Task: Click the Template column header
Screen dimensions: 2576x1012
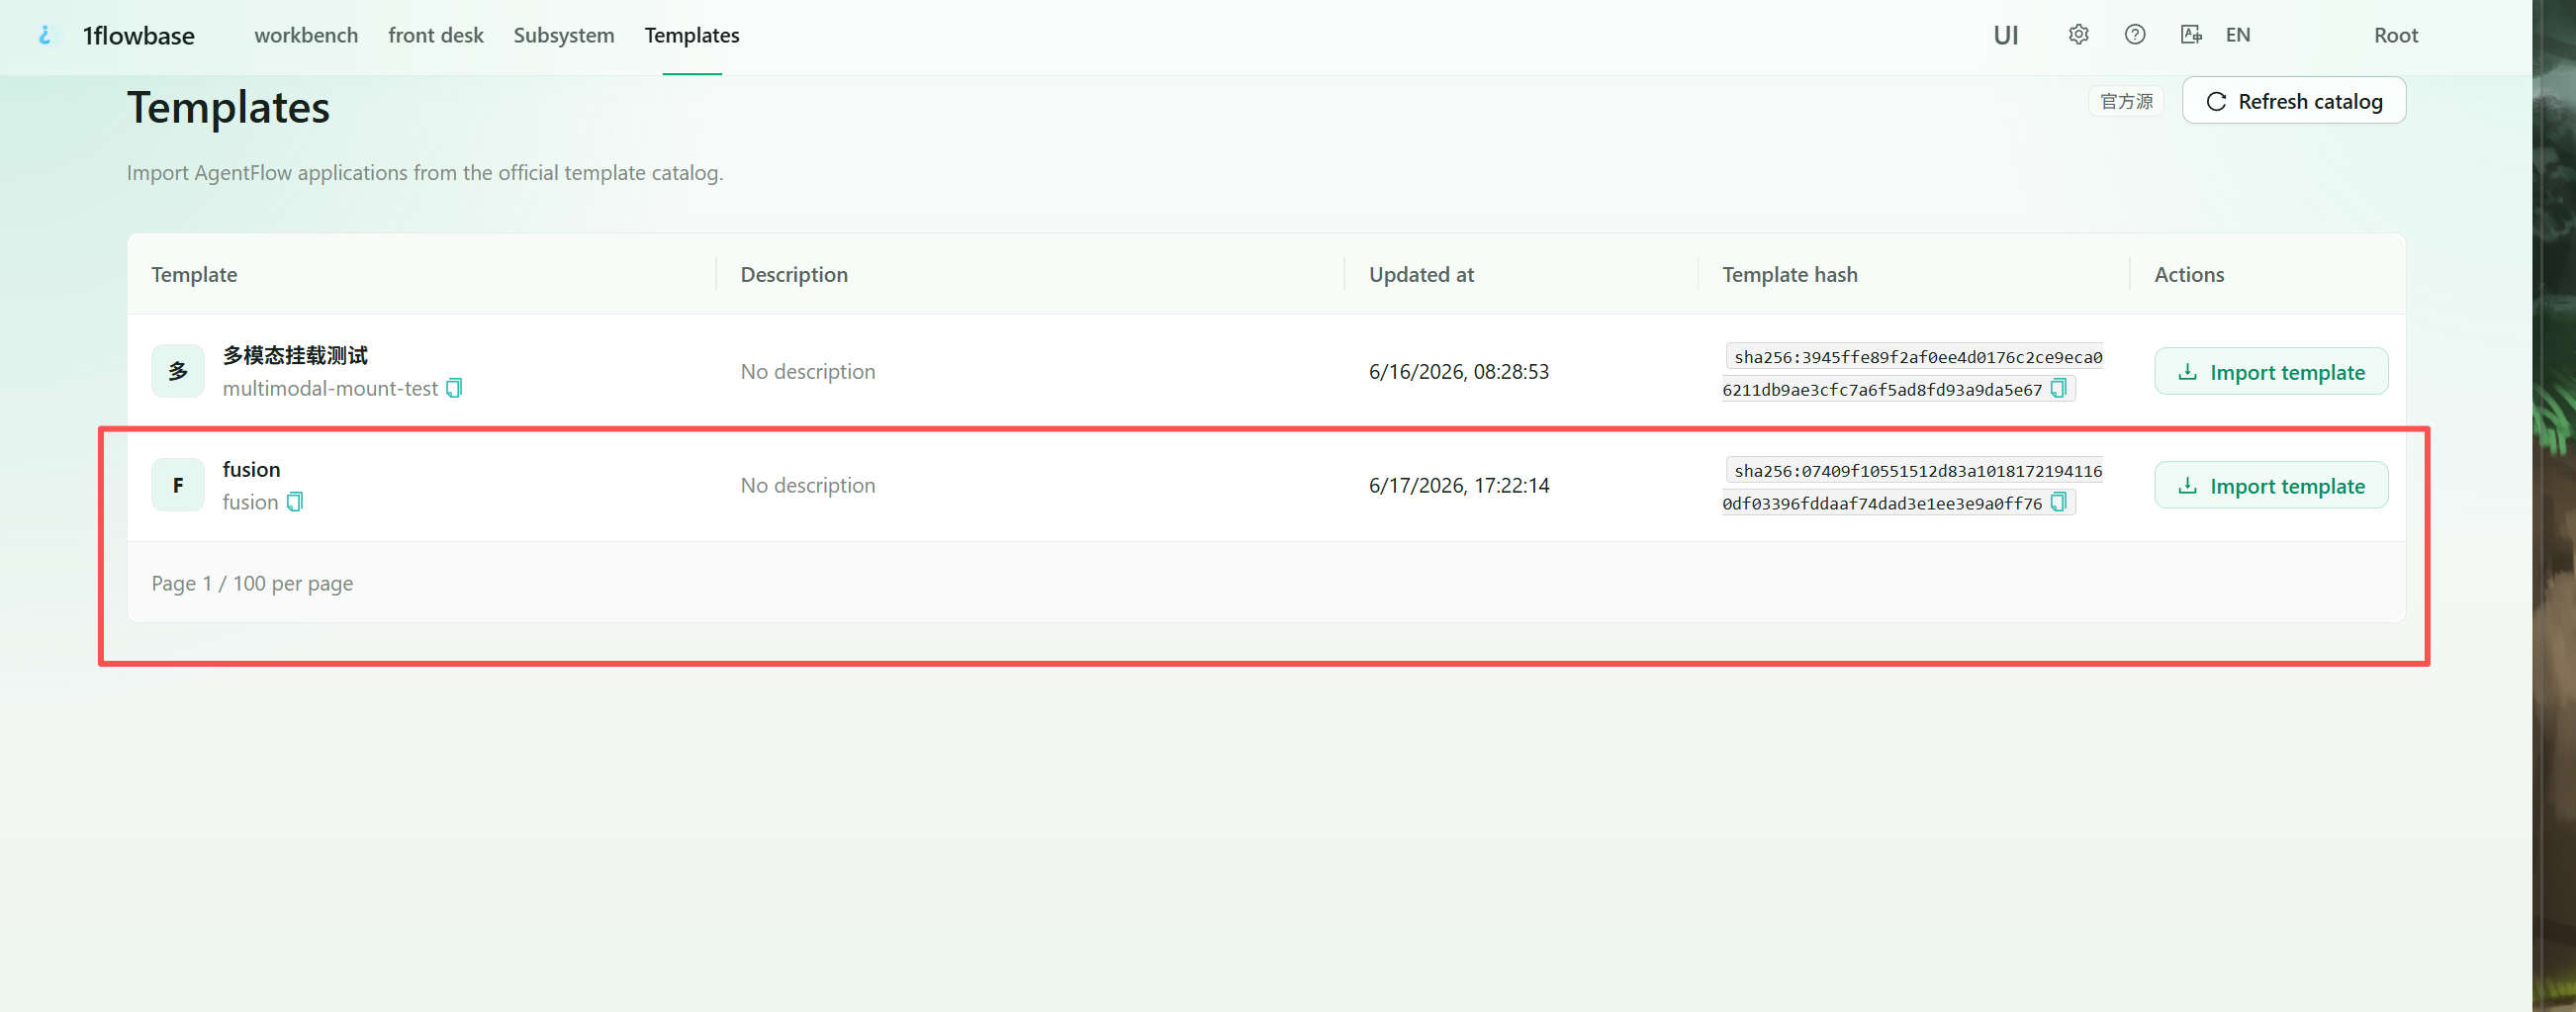Action: click(194, 274)
